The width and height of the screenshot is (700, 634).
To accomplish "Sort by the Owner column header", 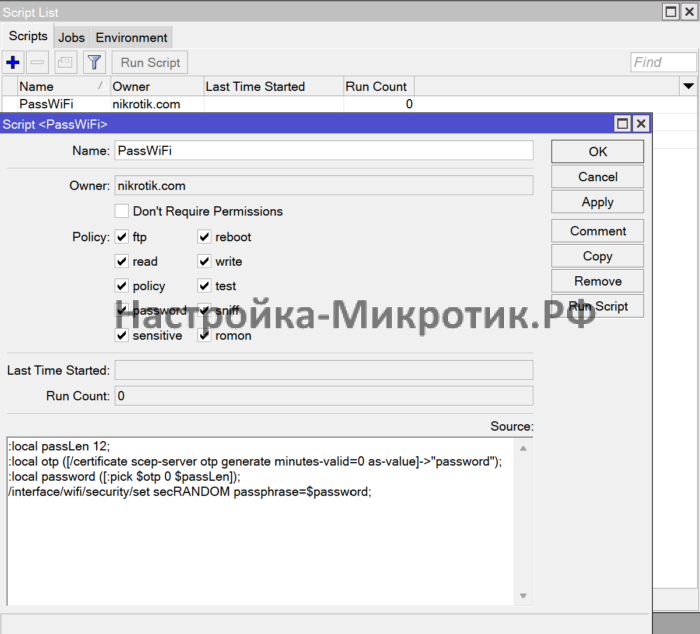I will point(157,86).
